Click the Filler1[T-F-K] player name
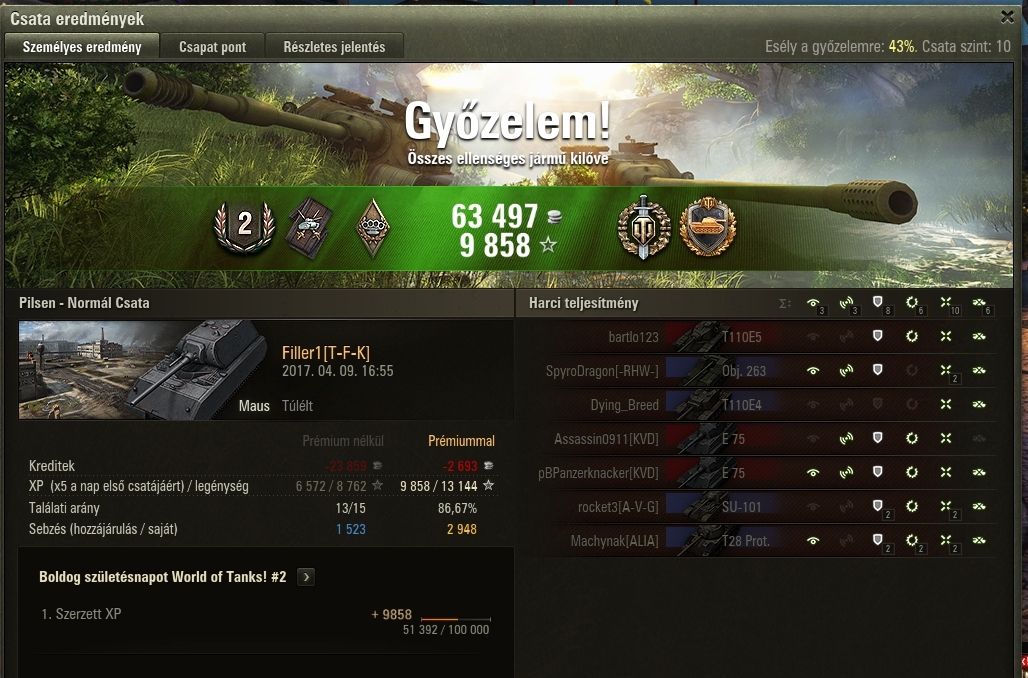Screen dimensions: 1028x678 click(x=326, y=353)
